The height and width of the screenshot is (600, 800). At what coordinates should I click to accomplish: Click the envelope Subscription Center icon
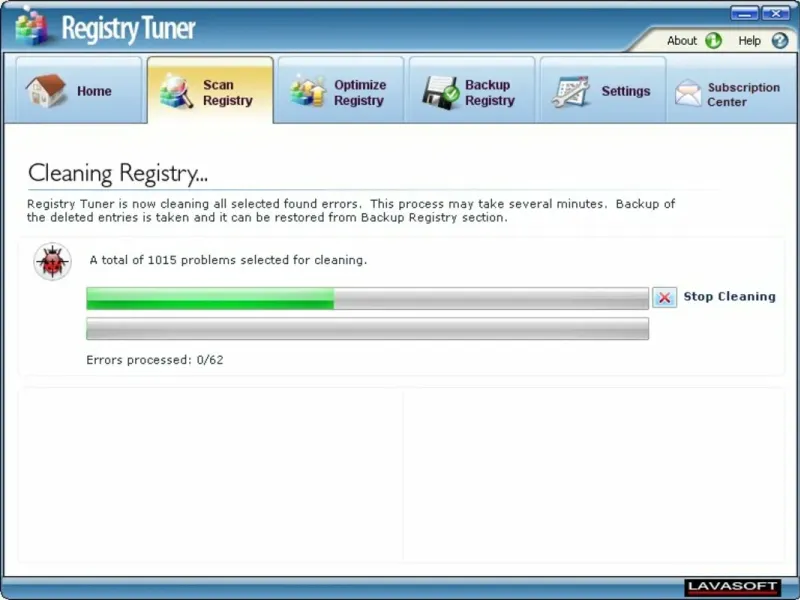coord(688,93)
